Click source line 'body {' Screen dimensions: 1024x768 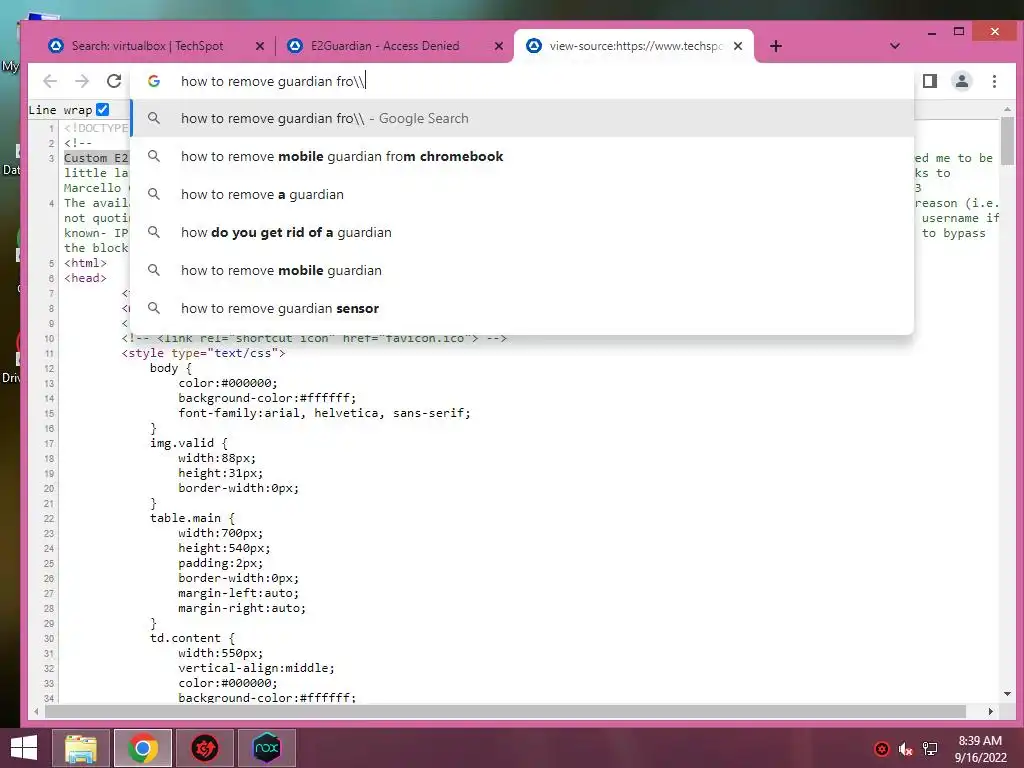pyautogui.click(x=170, y=368)
